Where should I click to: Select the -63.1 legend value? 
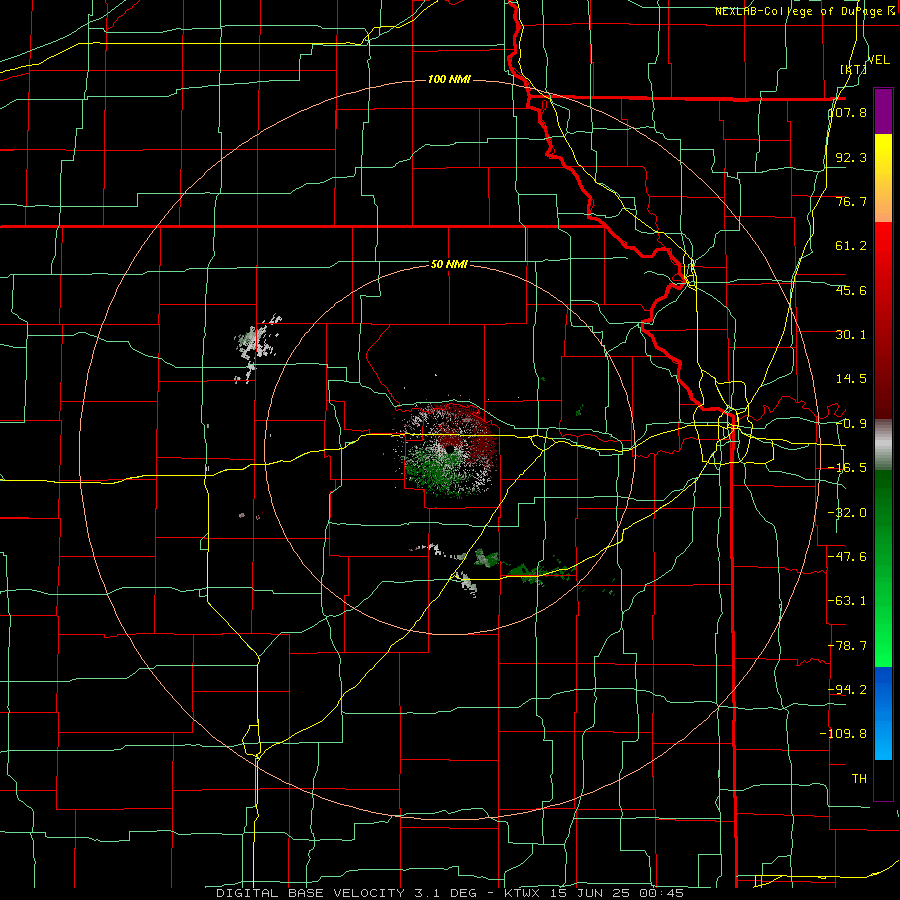[847, 601]
